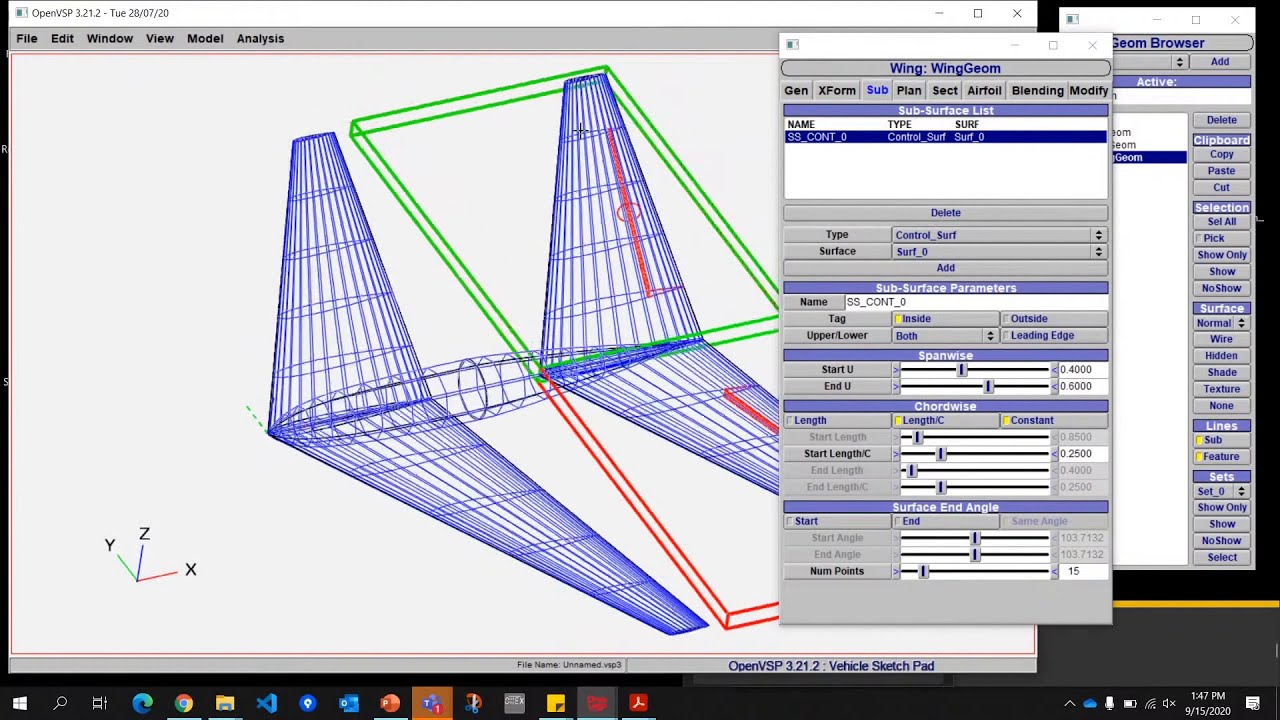
Task: Switch to the Sect tab
Action: coord(945,91)
